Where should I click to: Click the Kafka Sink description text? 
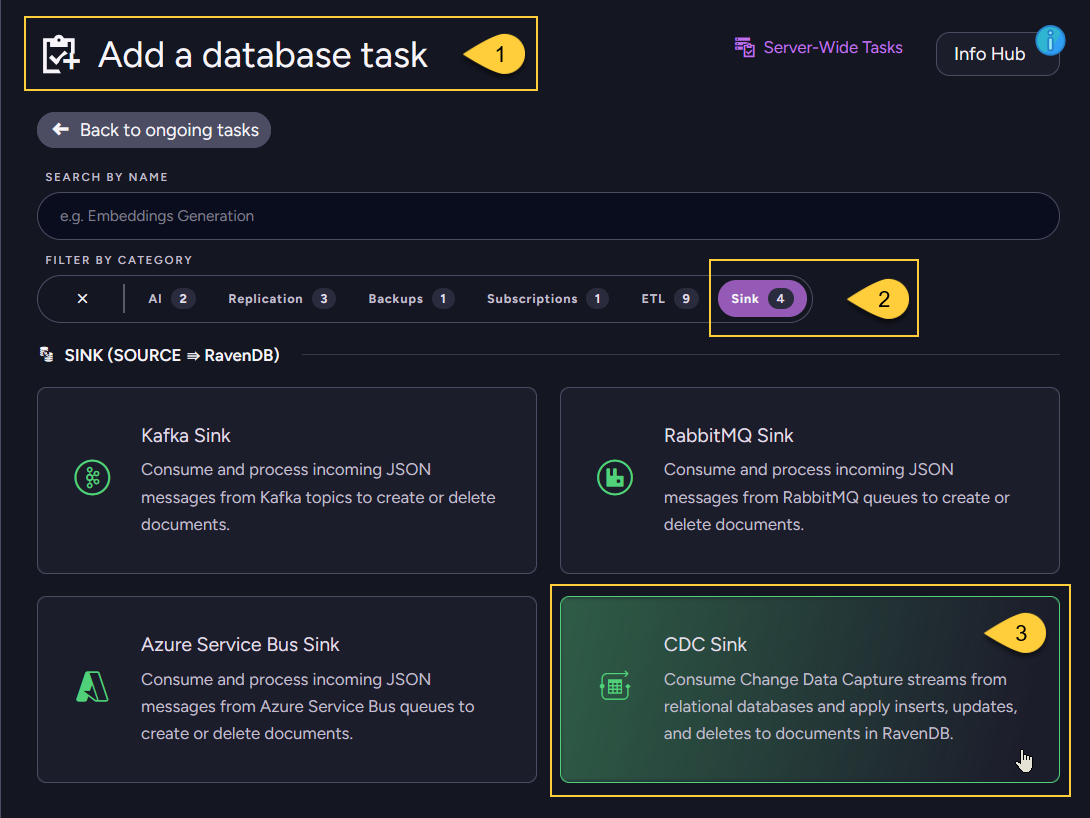pyautogui.click(x=318, y=497)
